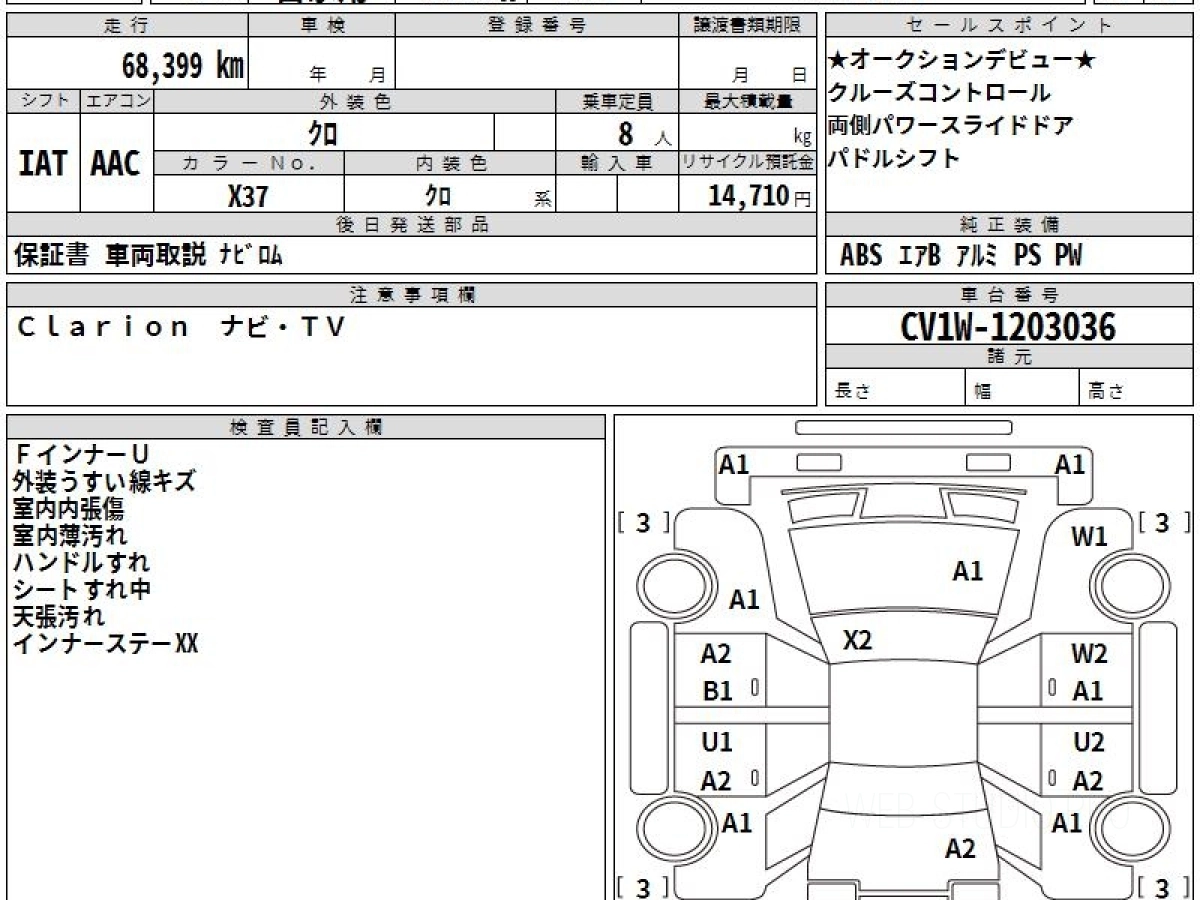Image resolution: width=1200 pixels, height=900 pixels.
Task: Click the W2 mark on the car diagram
Action: [x=1090, y=655]
